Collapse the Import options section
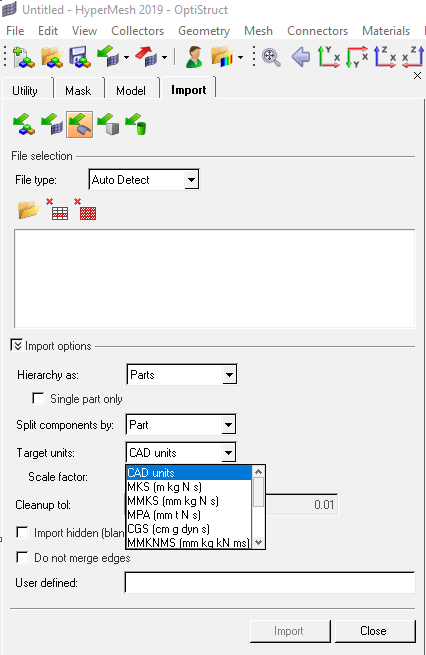 tap(17, 345)
